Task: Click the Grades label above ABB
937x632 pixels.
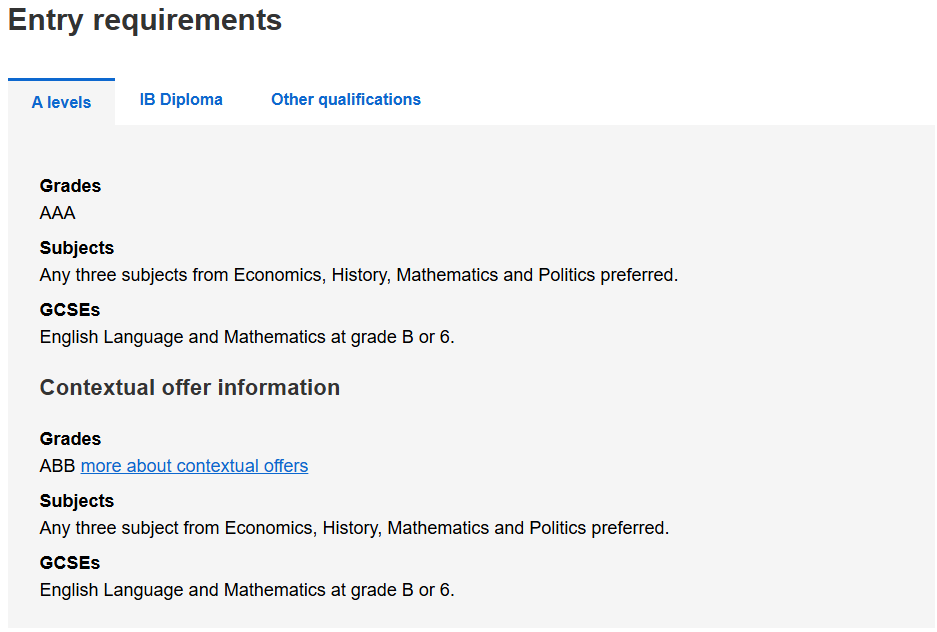Action: [70, 439]
